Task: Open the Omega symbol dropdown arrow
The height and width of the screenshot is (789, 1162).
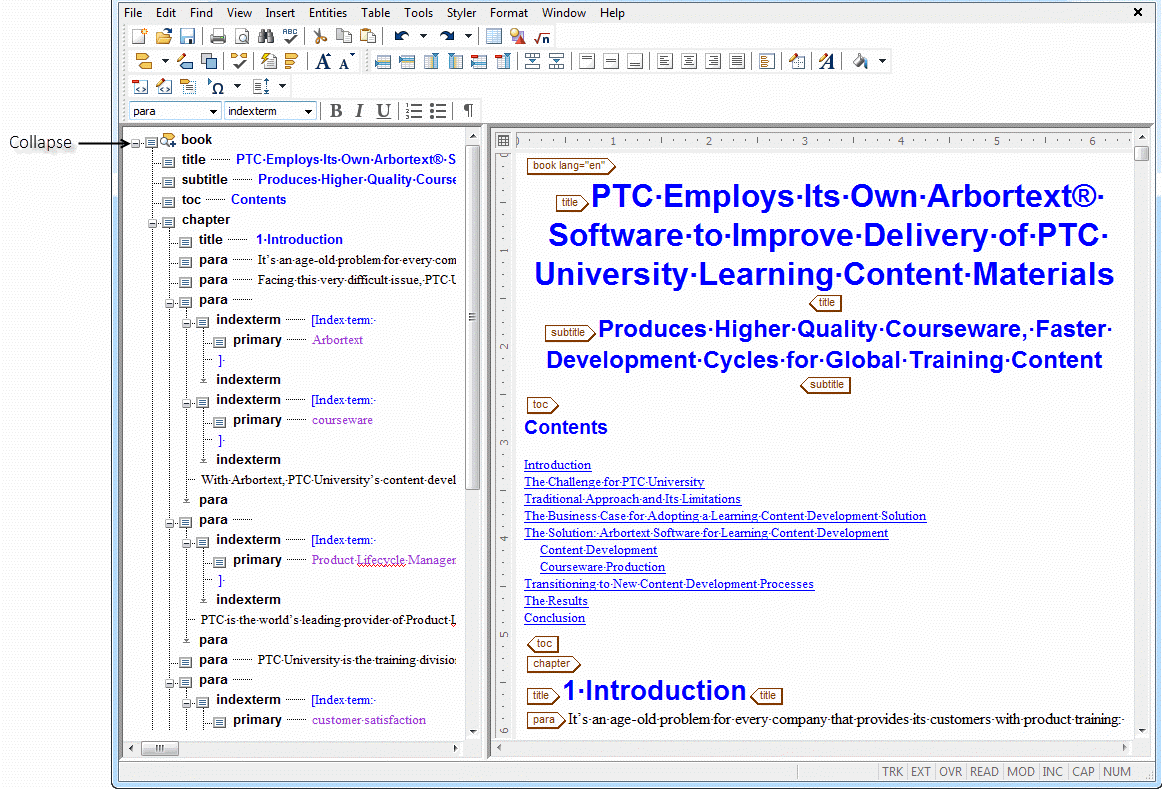Action: pos(237,87)
